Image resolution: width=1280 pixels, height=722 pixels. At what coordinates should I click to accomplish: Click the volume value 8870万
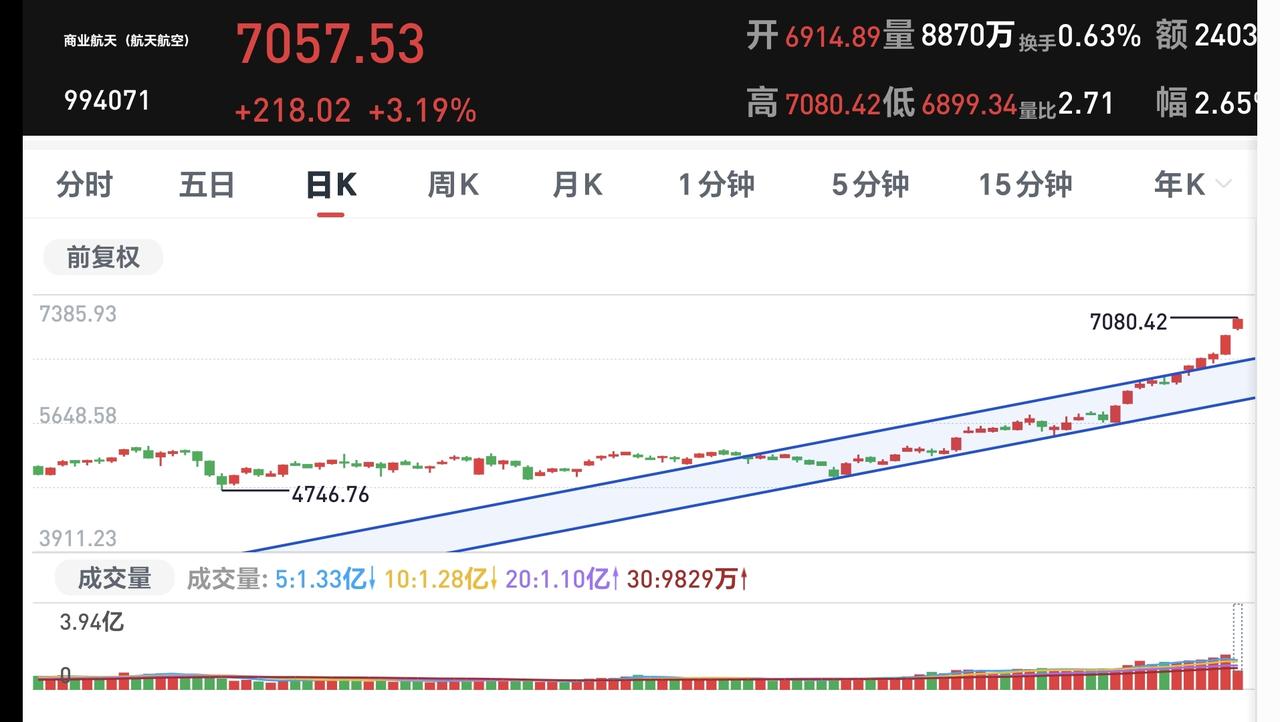tap(967, 36)
